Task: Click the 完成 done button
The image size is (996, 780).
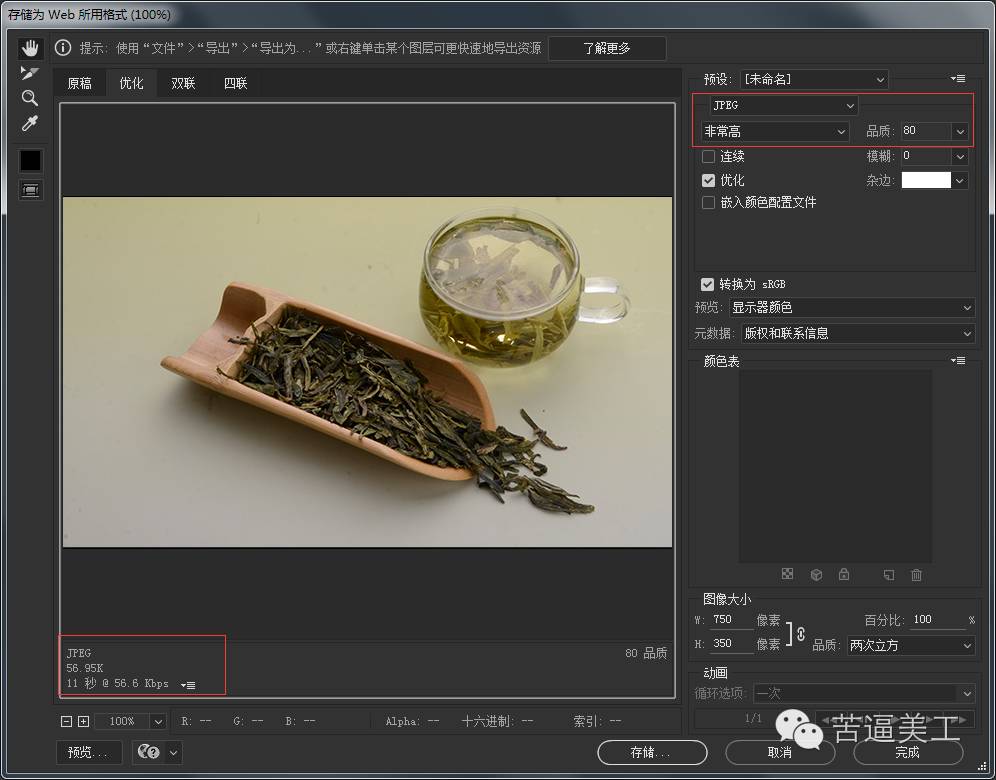Action: click(x=908, y=753)
